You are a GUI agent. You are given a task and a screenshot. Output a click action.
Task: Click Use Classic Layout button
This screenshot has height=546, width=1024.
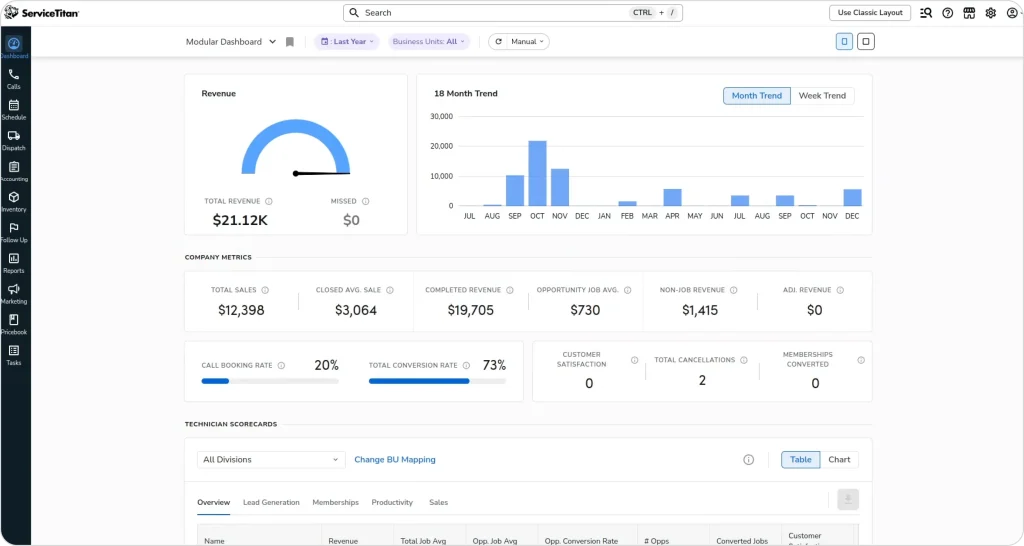(x=870, y=12)
